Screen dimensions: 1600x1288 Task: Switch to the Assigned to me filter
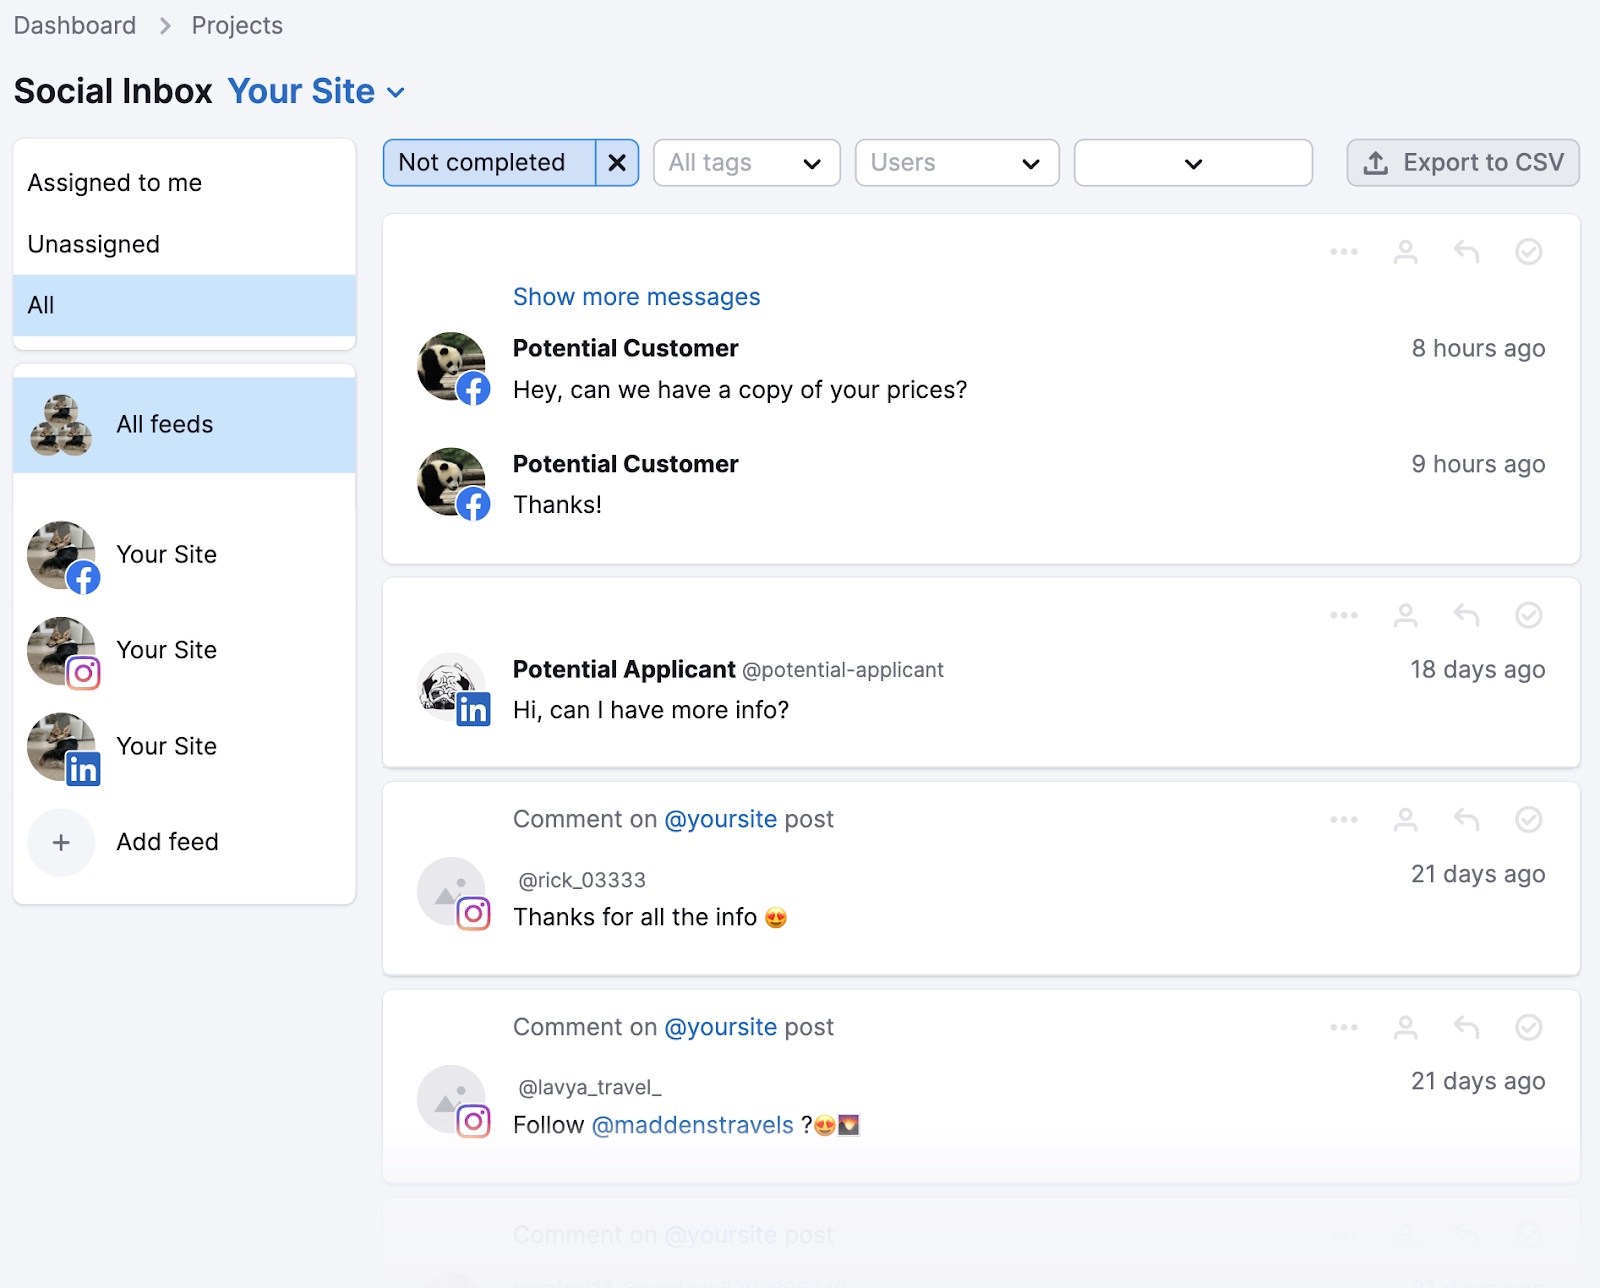114,182
